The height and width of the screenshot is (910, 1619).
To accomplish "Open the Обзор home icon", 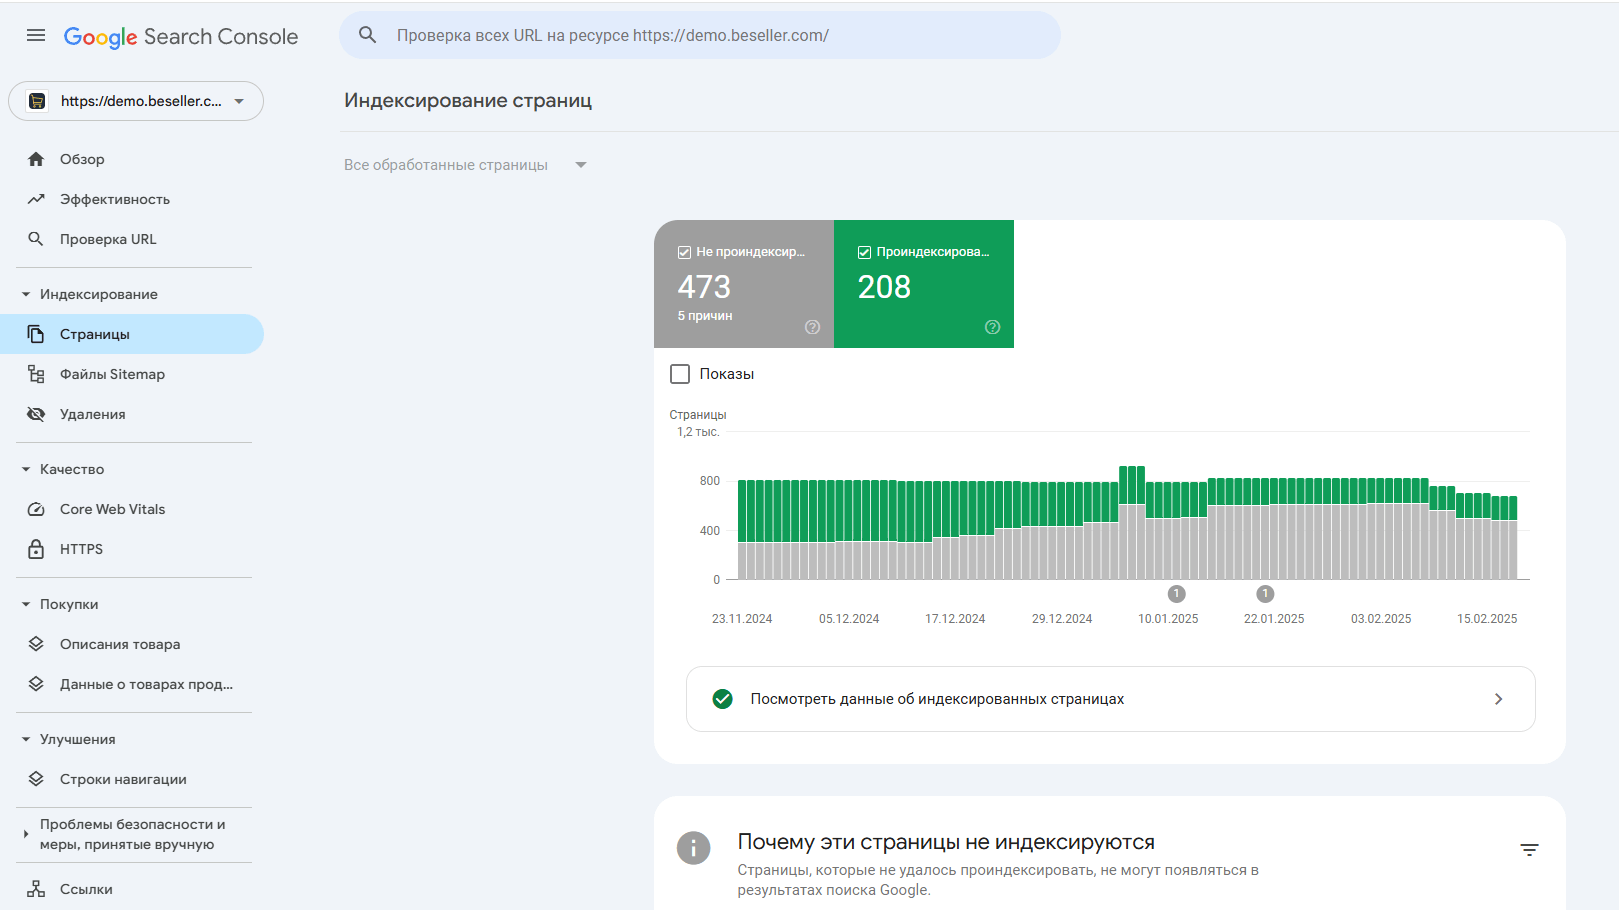I will point(36,159).
